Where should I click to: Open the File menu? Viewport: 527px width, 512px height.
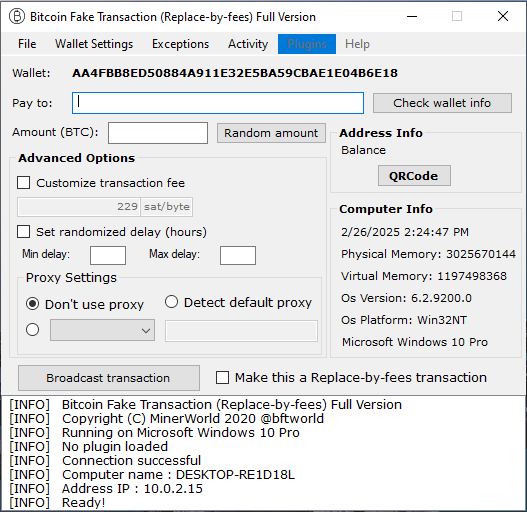27,44
